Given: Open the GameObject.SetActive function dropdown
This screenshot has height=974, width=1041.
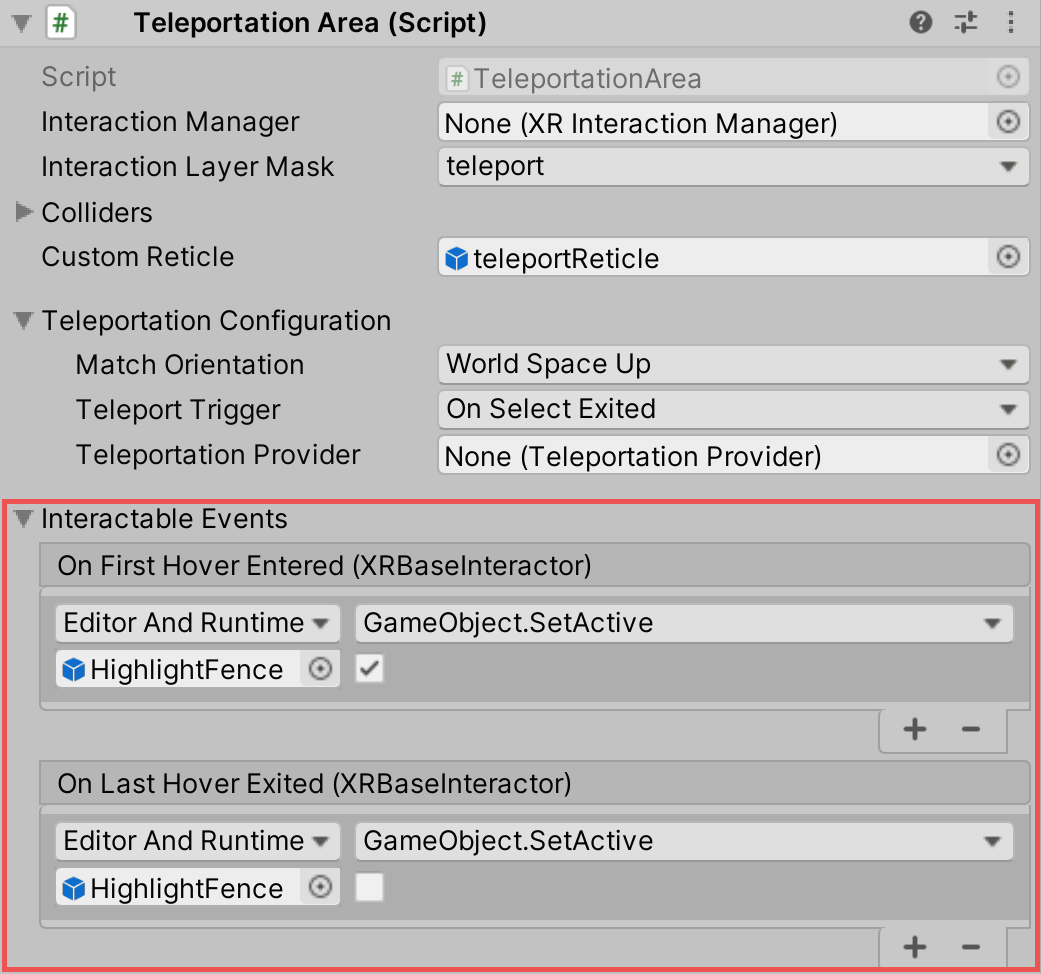Looking at the screenshot, I should [x=684, y=623].
